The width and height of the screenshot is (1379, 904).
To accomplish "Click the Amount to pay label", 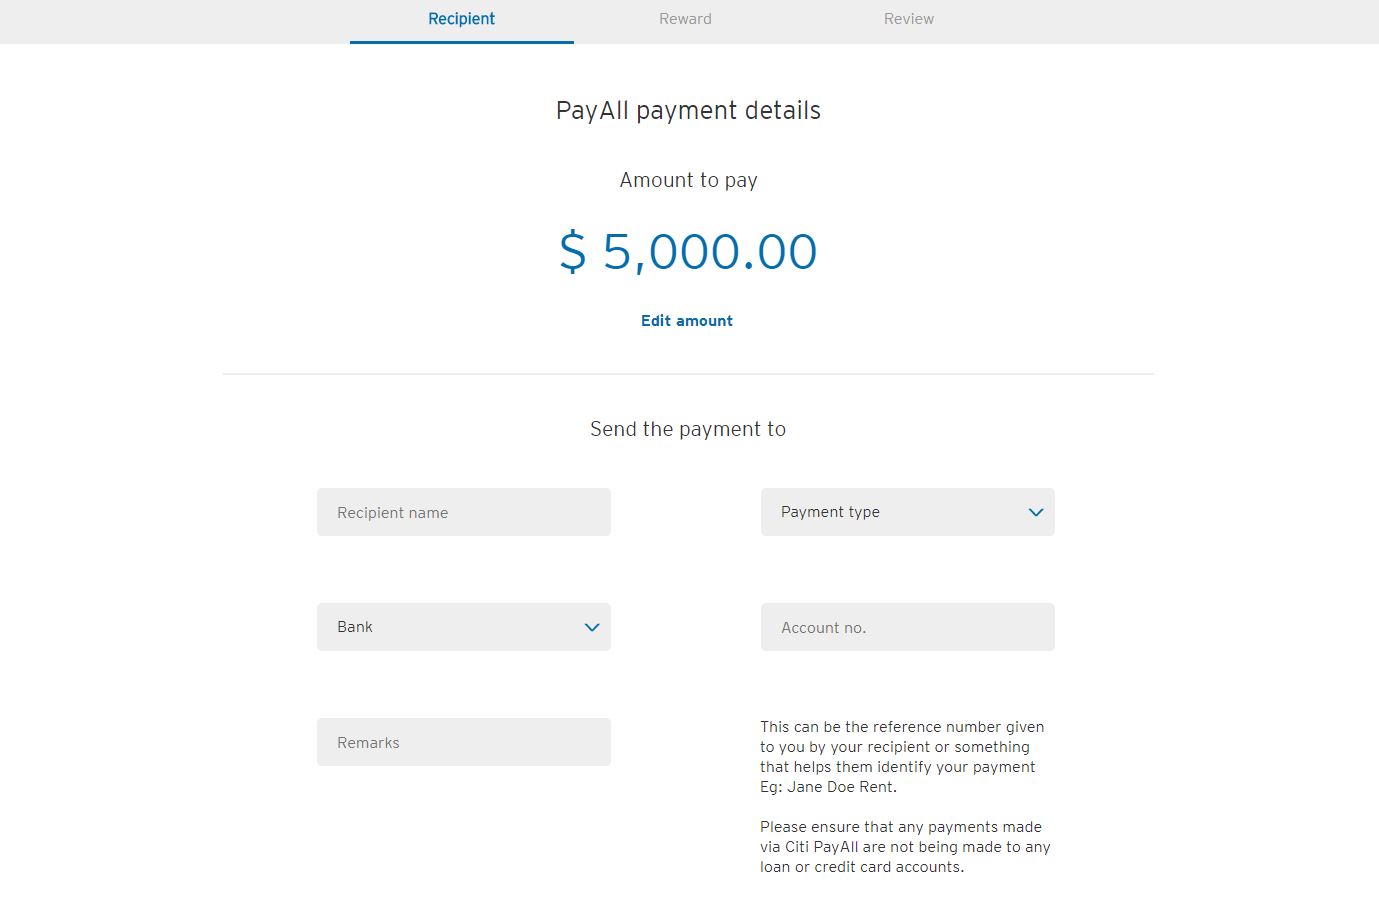I will click(688, 180).
